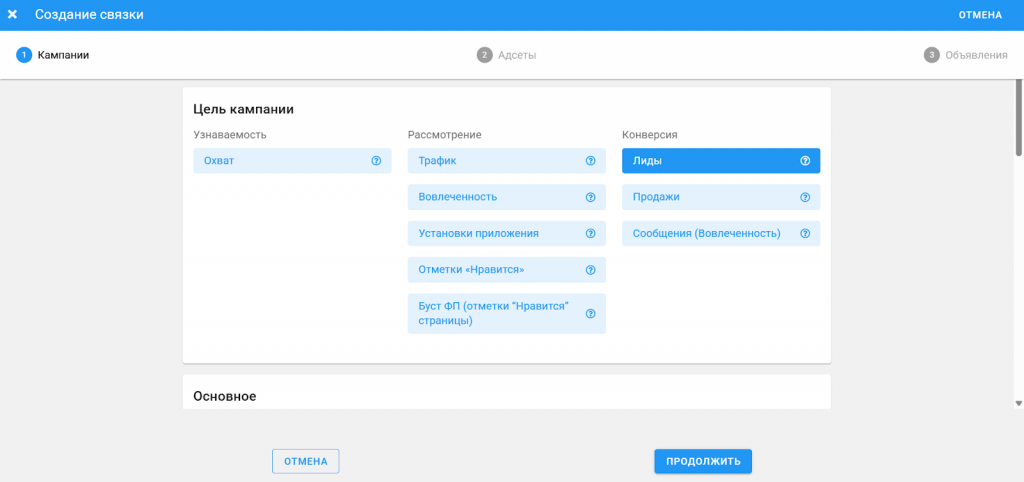1024x482 pixels.
Task: Open the help icon beside Вовлеченность
Action: 590,197
